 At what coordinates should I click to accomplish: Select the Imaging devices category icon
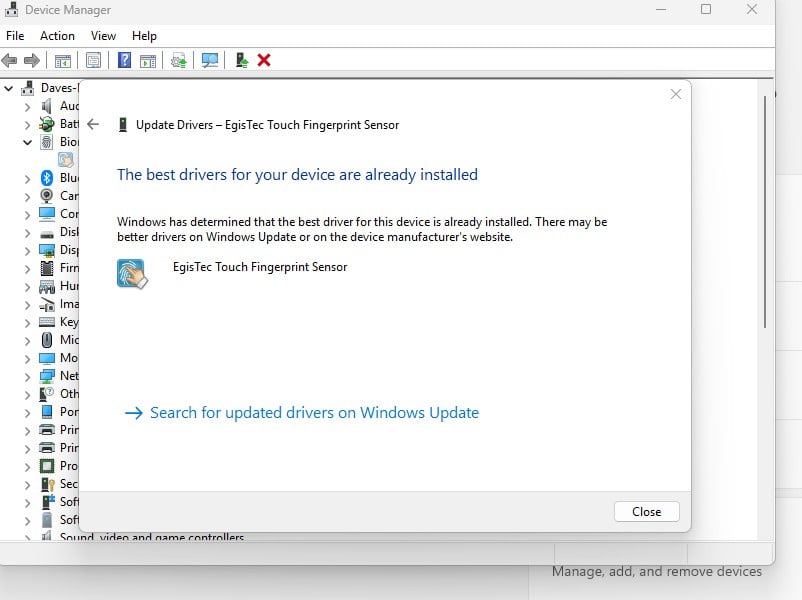click(47, 304)
